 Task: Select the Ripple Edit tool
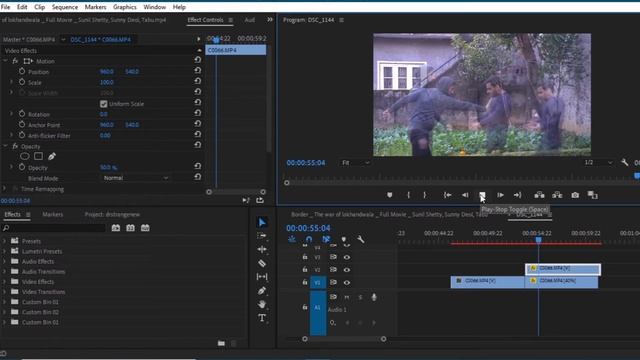pos(262,249)
